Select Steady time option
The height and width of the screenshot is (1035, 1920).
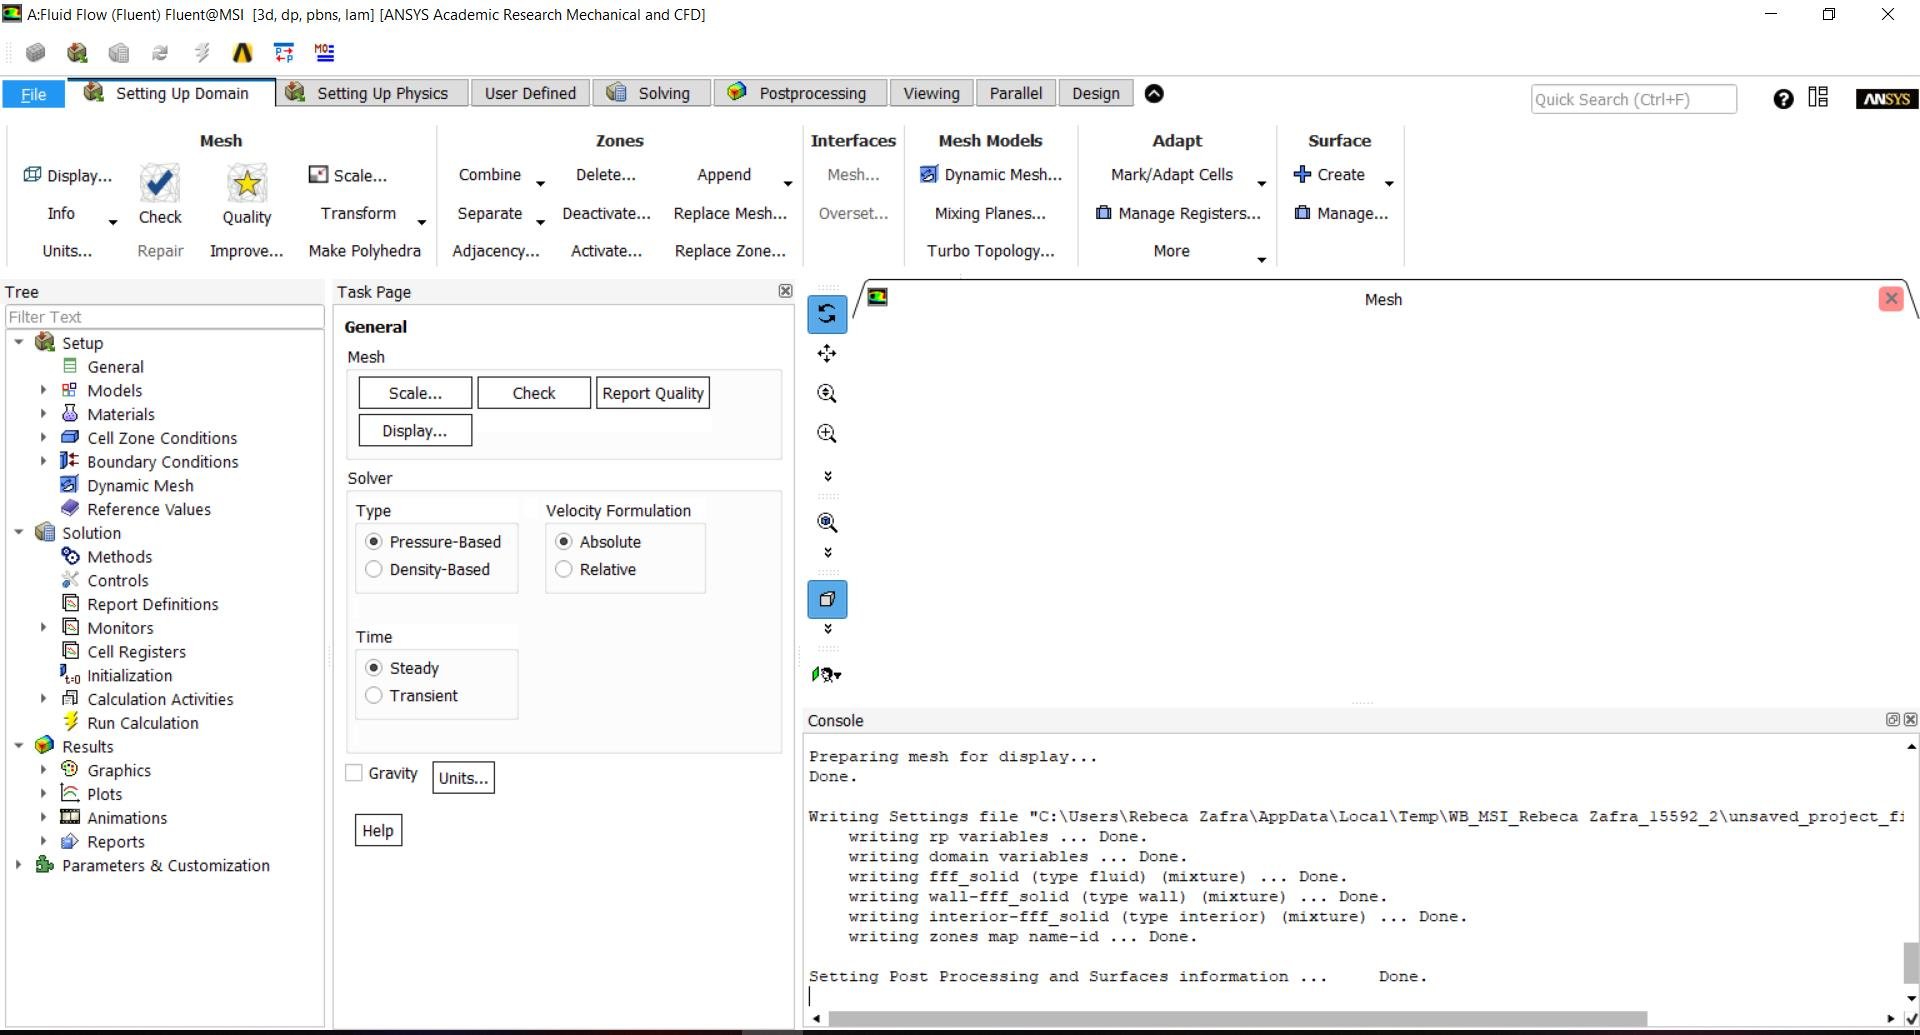click(x=374, y=667)
